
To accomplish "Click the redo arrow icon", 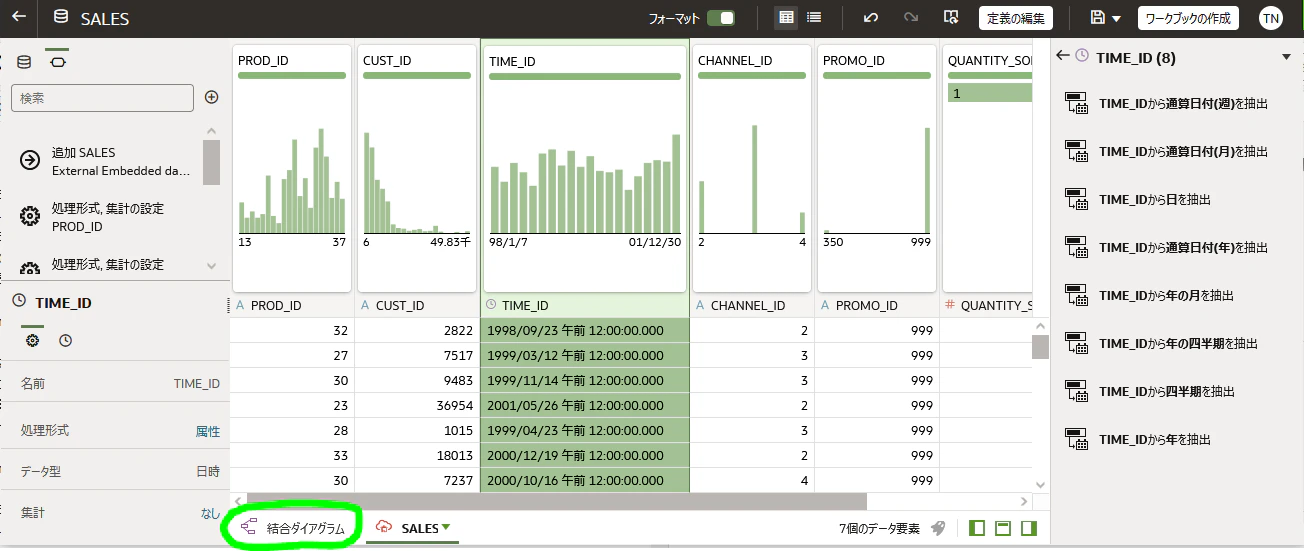I will [911, 18].
